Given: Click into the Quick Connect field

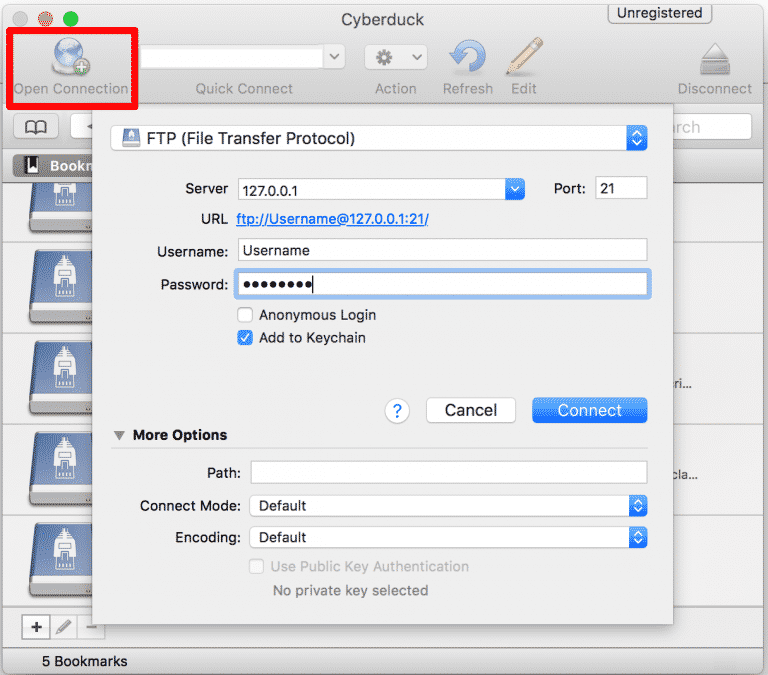Looking at the screenshot, I should pyautogui.click(x=231, y=57).
